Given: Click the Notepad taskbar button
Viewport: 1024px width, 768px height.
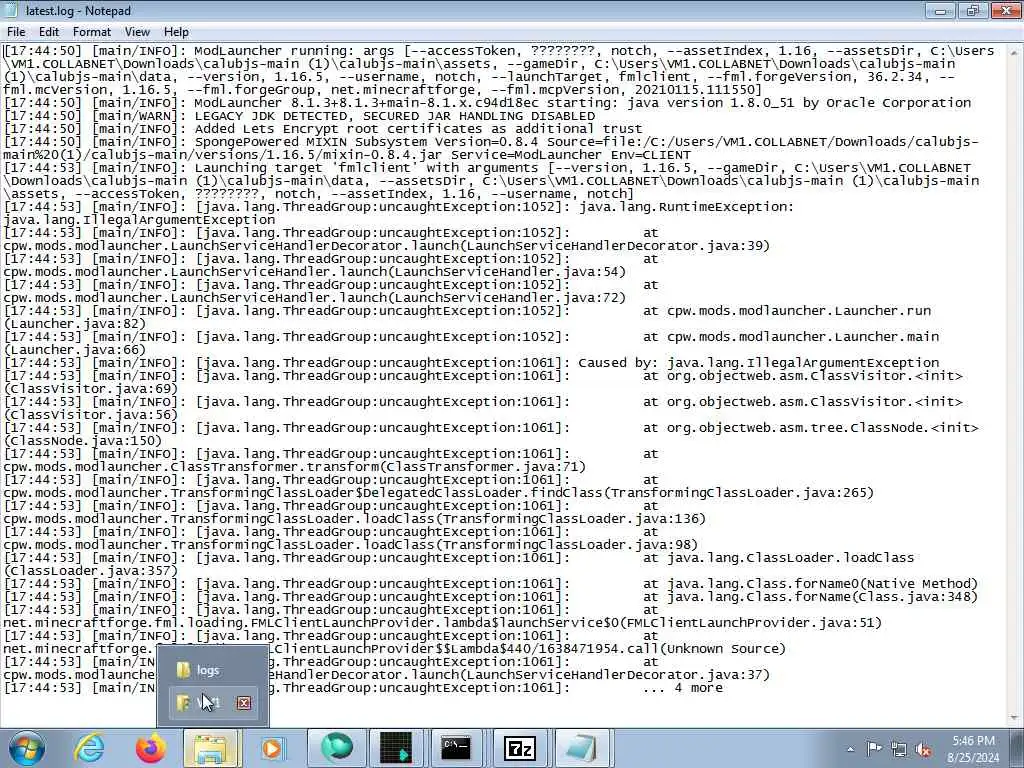Looking at the screenshot, I should tap(581, 748).
